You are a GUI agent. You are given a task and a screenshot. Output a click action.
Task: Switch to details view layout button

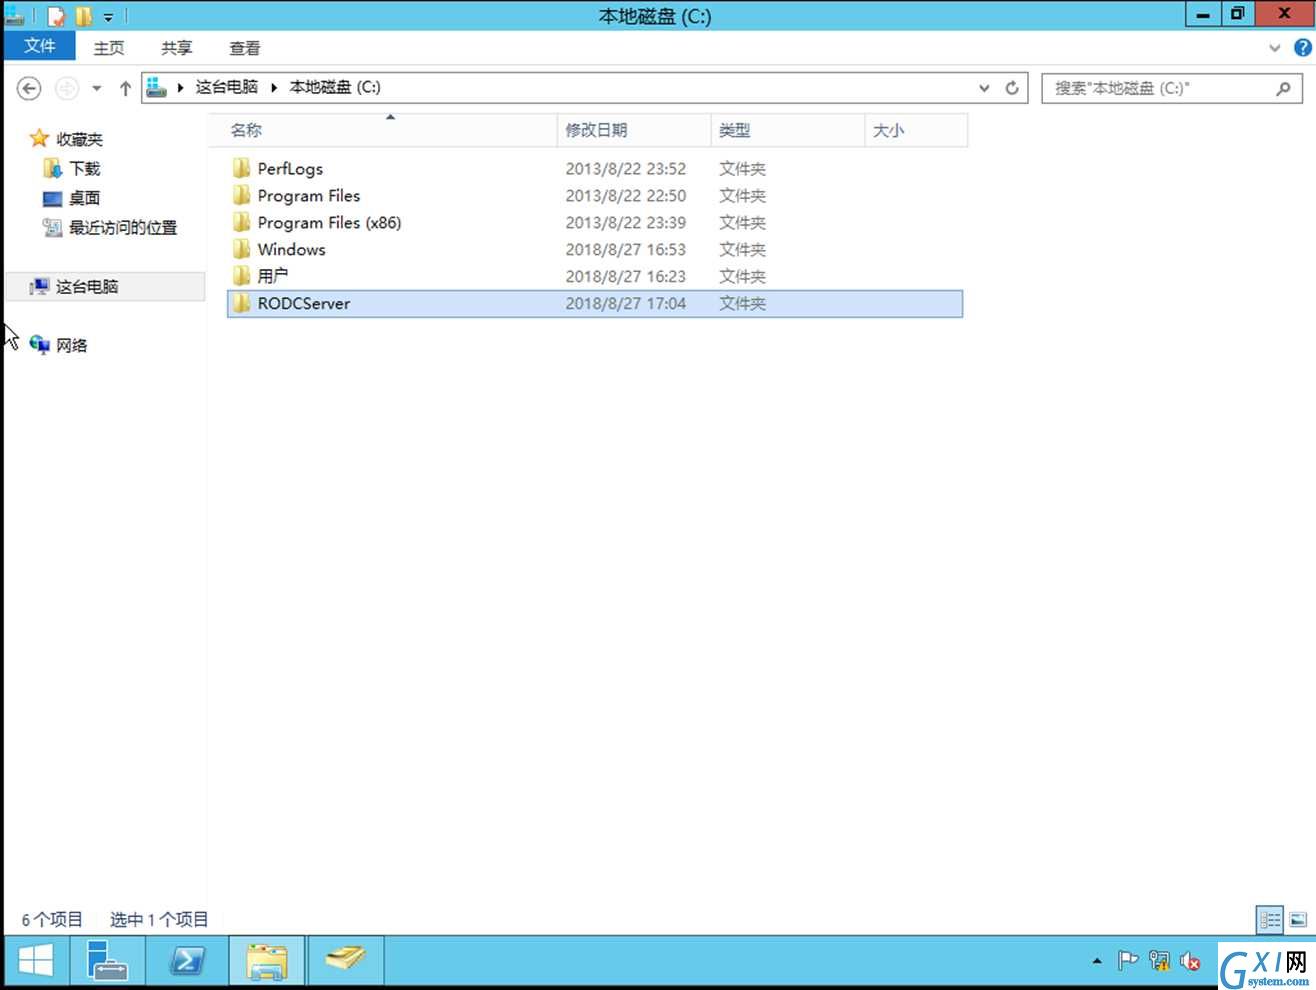[x=1269, y=919]
